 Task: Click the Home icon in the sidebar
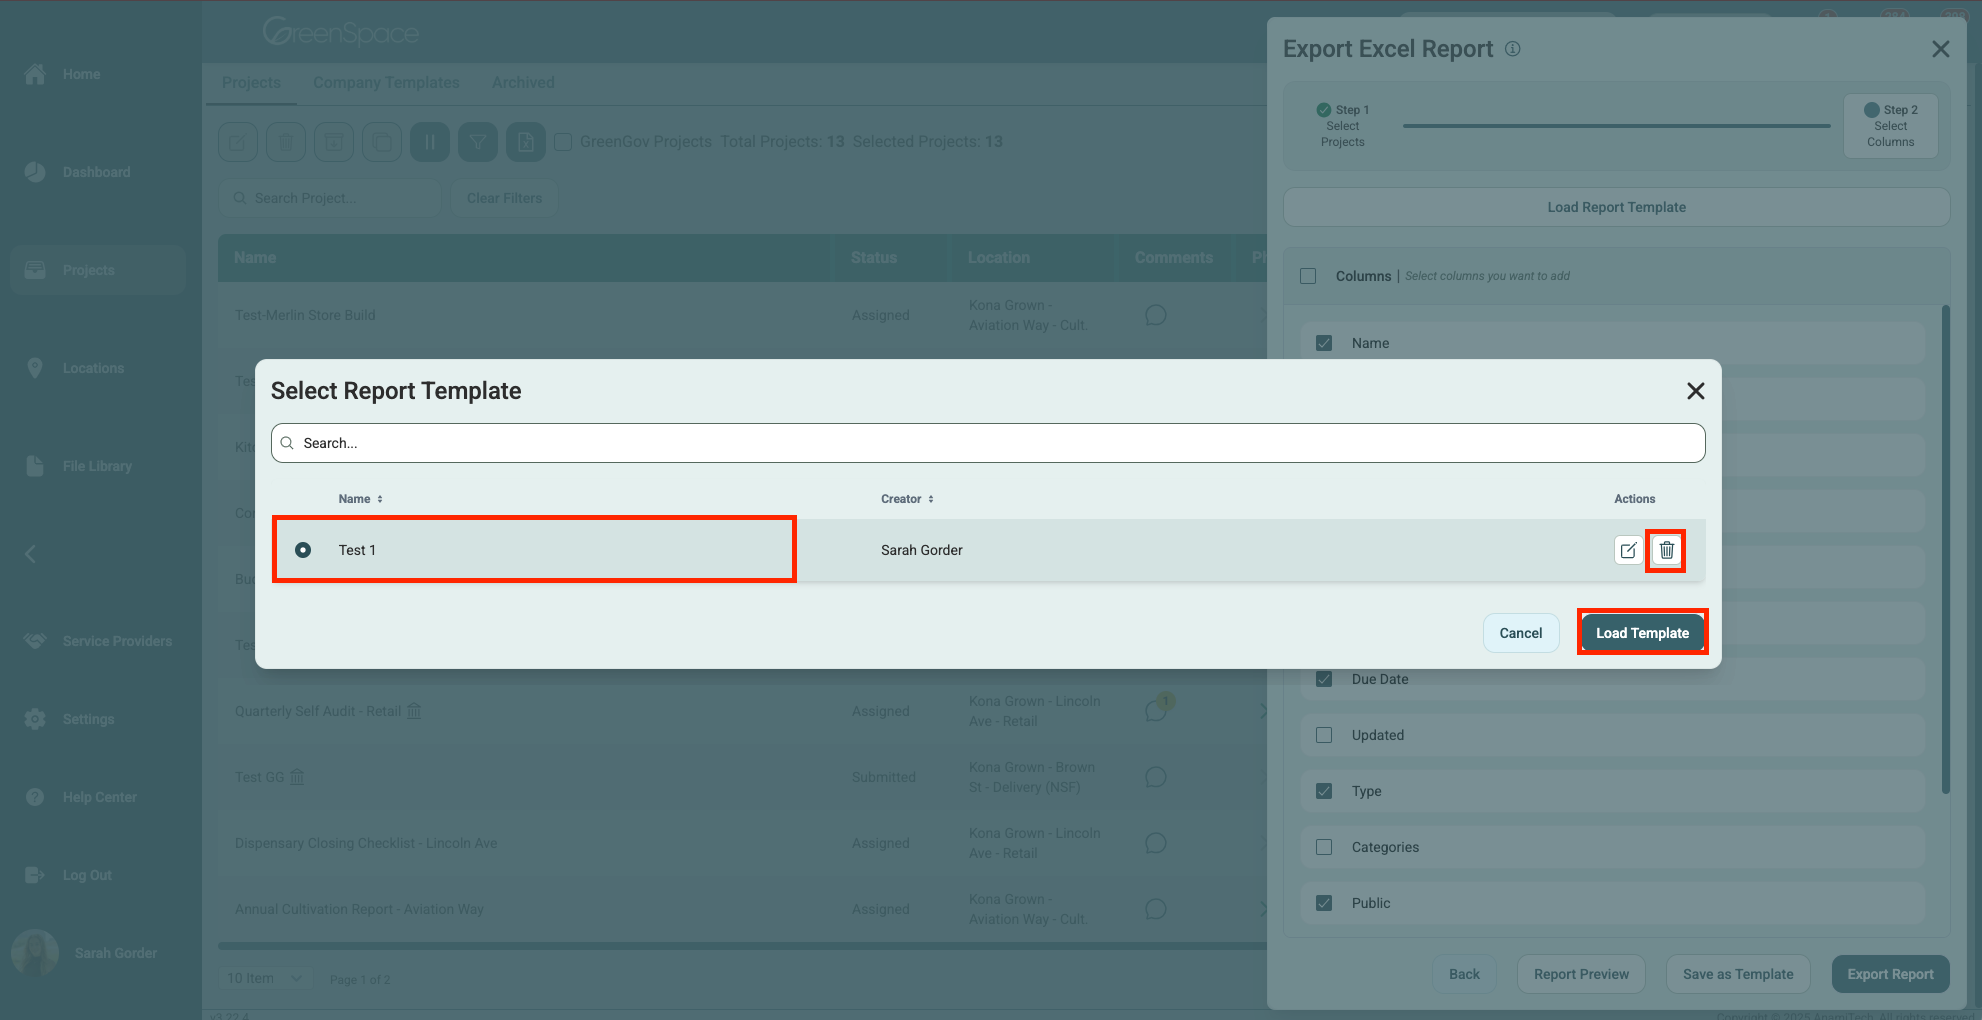pyautogui.click(x=35, y=74)
